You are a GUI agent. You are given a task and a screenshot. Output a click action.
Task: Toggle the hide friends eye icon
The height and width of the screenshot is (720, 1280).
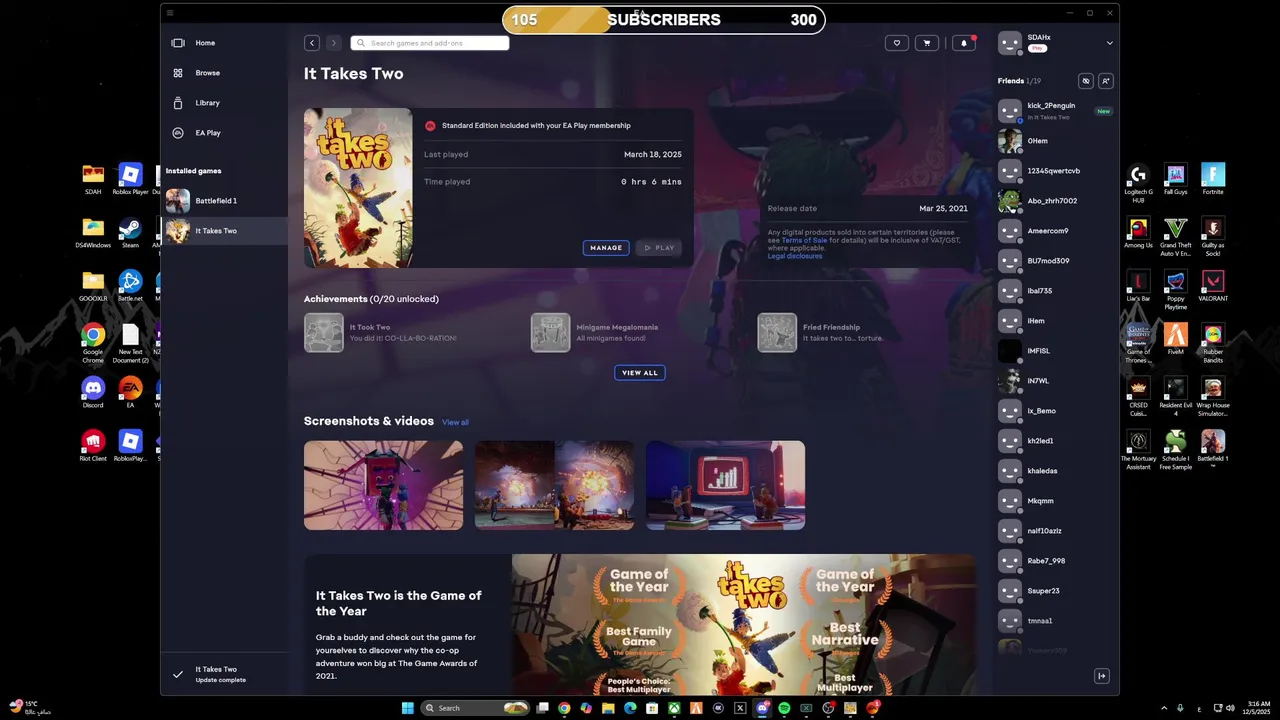point(1085,81)
